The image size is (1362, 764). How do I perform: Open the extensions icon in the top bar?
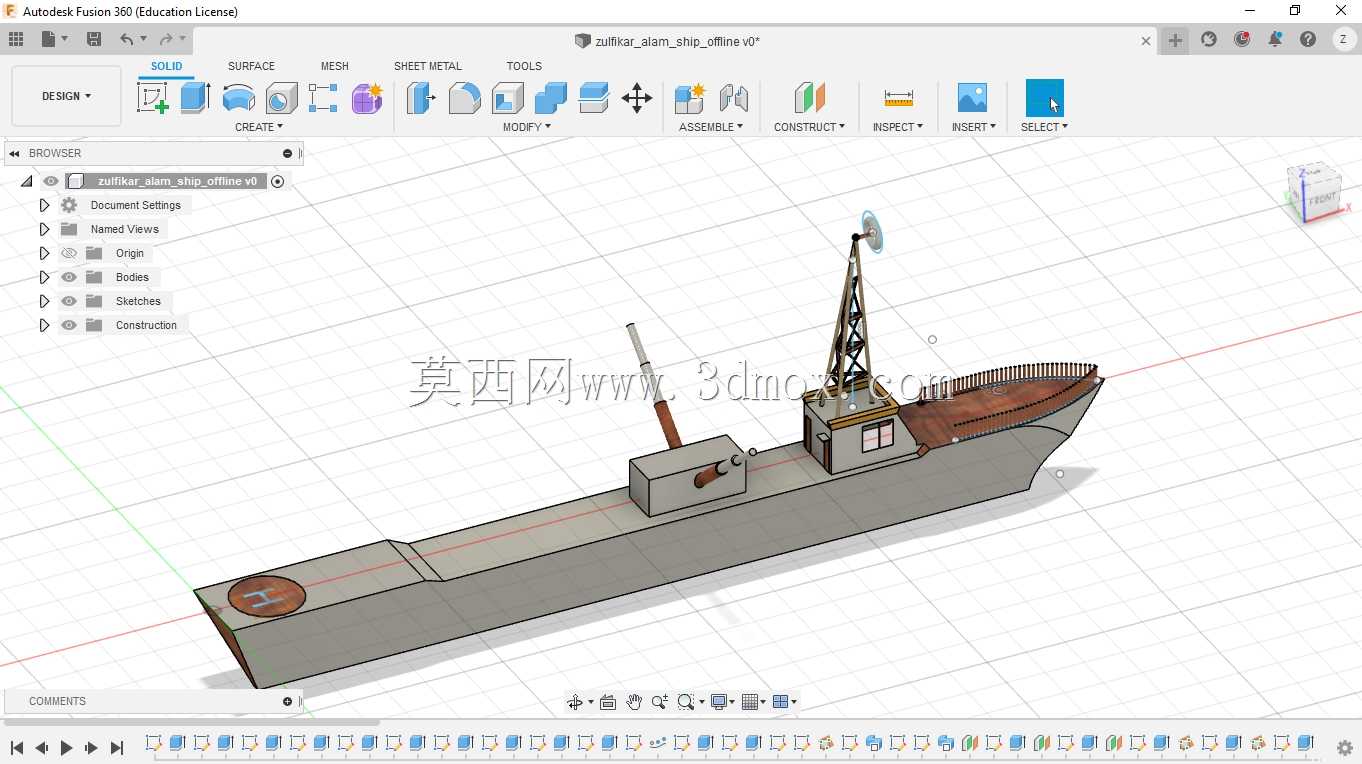[x=1209, y=39]
